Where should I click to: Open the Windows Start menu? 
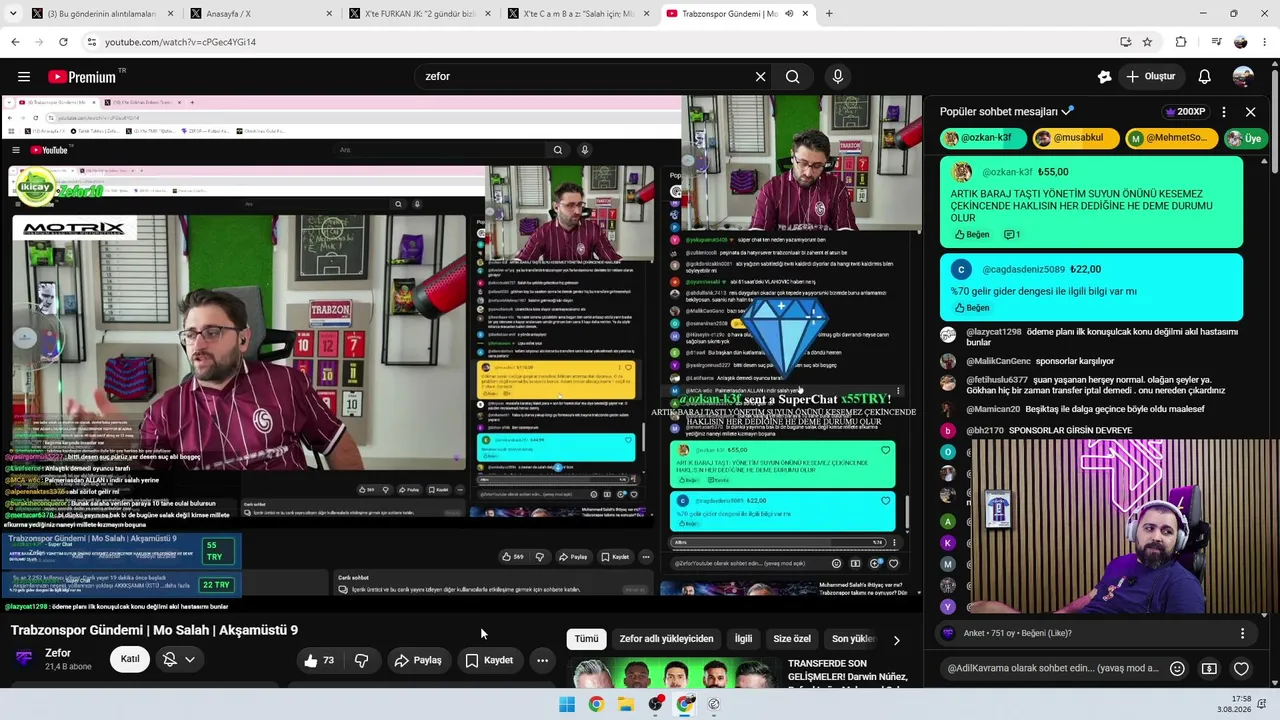(x=567, y=704)
